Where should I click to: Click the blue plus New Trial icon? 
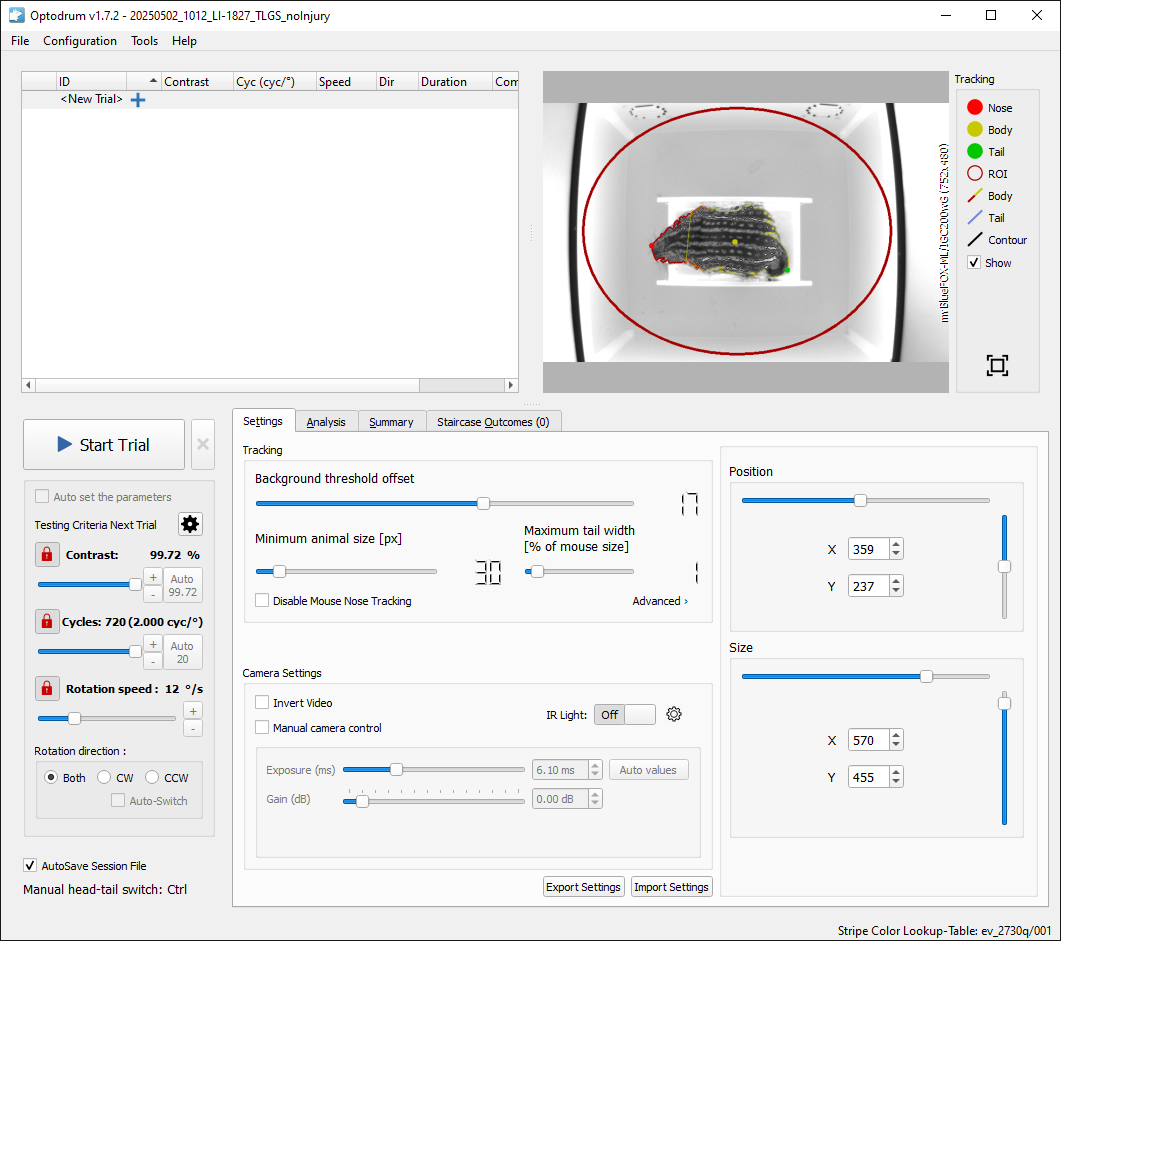138,100
